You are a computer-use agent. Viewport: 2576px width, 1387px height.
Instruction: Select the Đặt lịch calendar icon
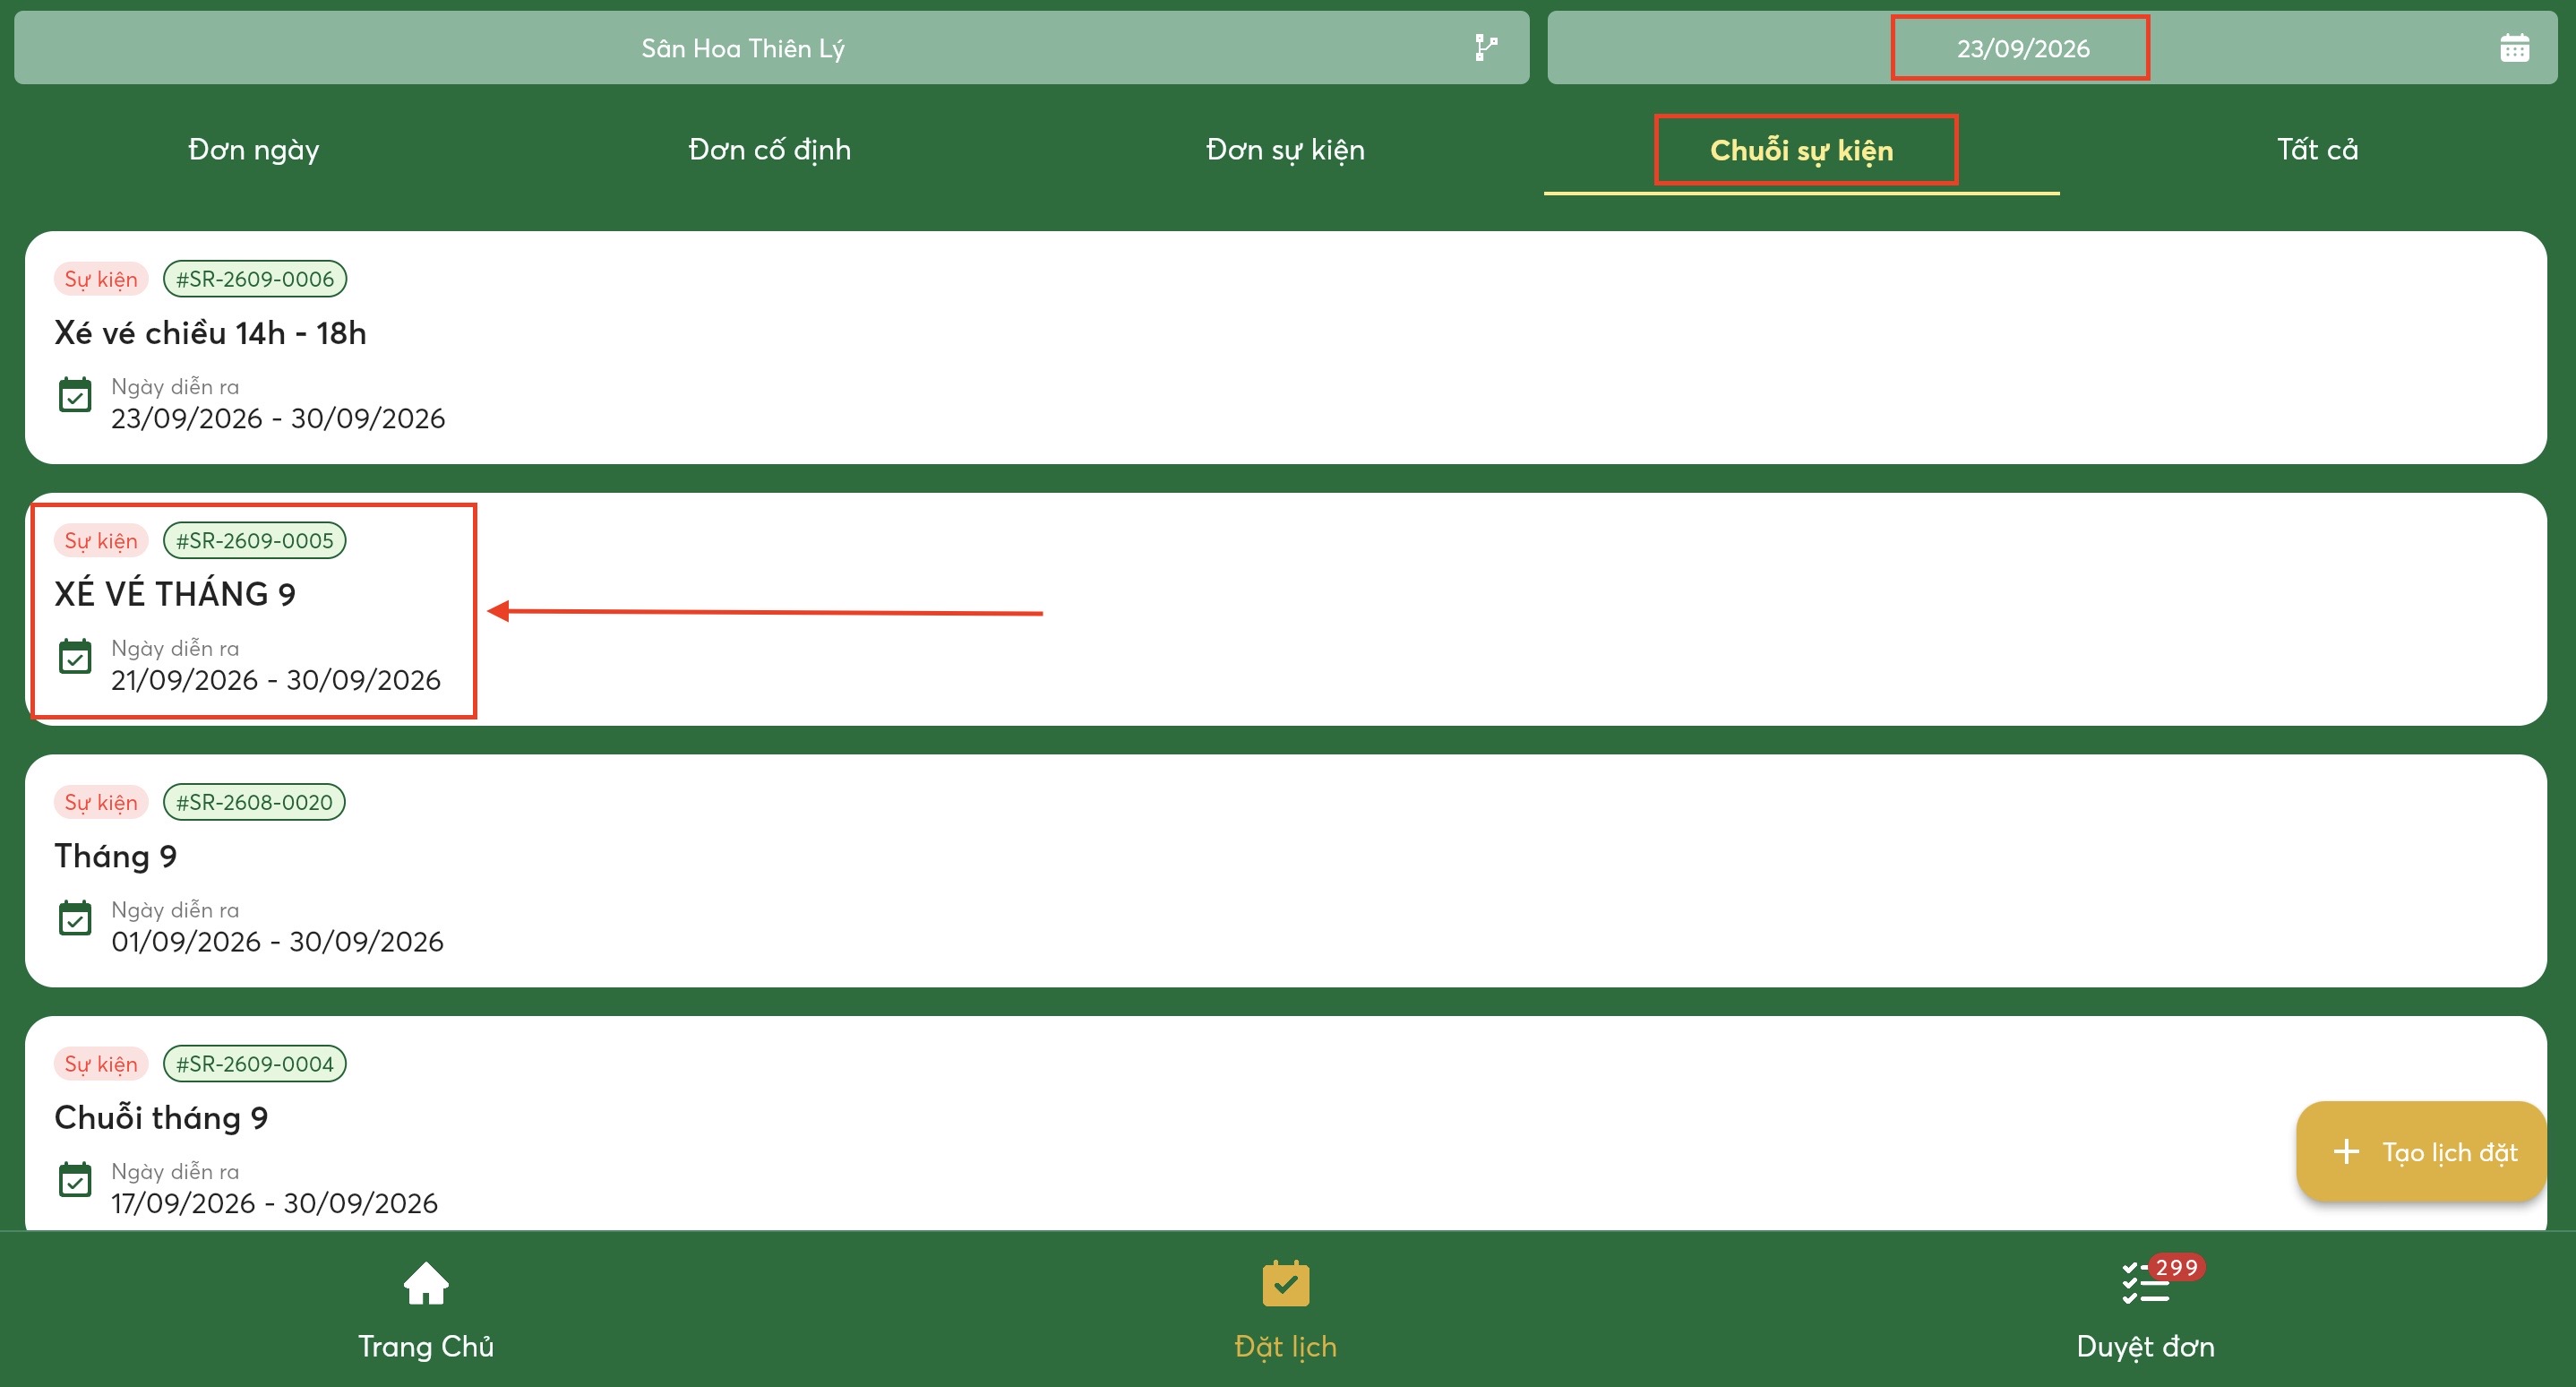[x=1285, y=1283]
